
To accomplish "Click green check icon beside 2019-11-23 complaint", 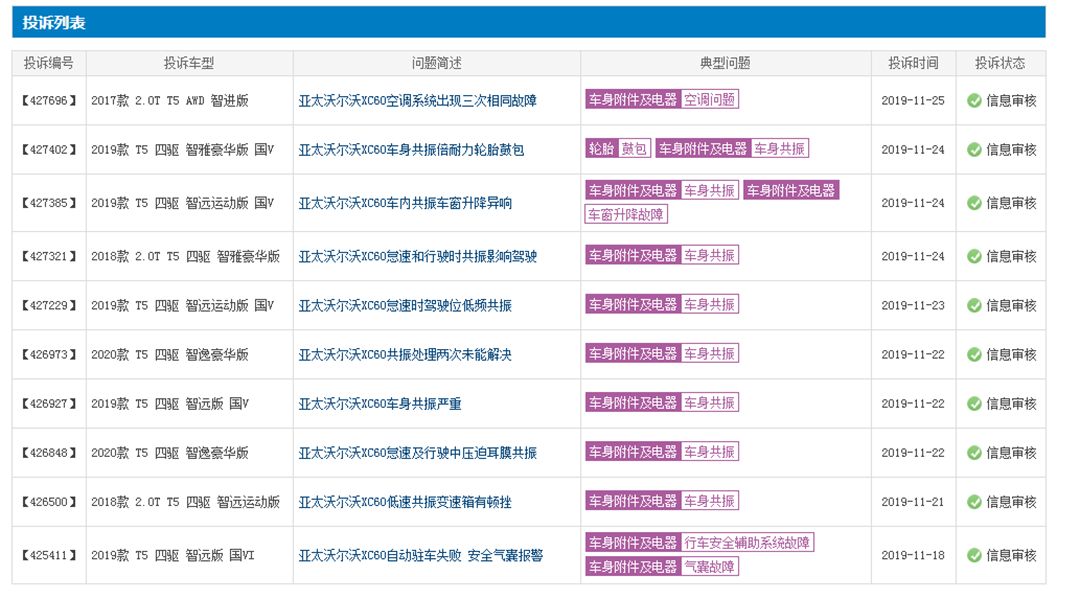I will [x=974, y=306].
